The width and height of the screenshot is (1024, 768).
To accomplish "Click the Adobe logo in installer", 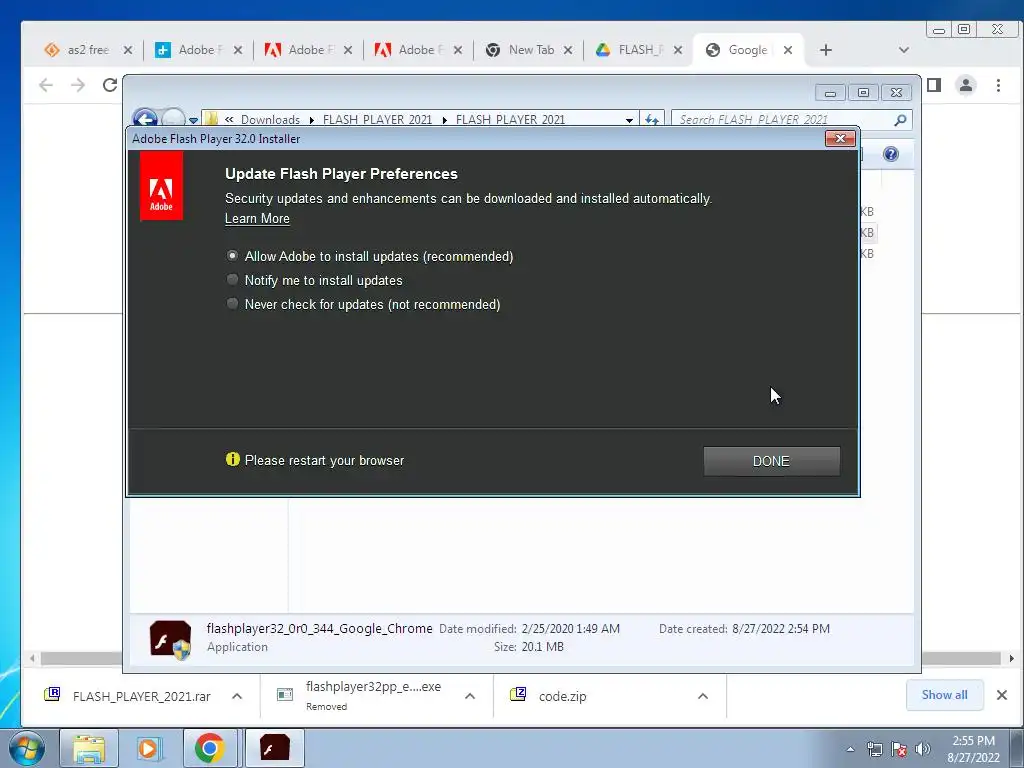I will pyautogui.click(x=161, y=186).
